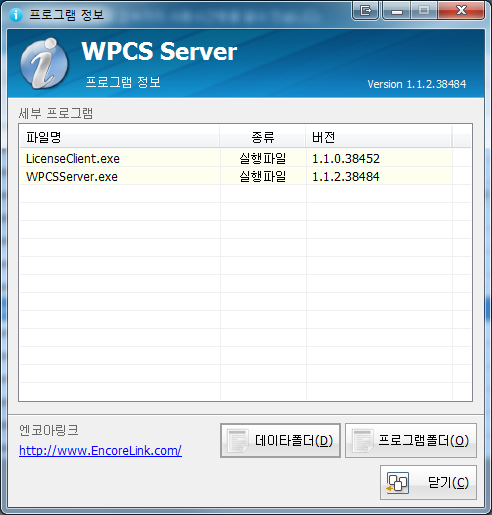Click version 1.1.0.38452 cell
The height and width of the screenshot is (515, 492).
click(x=346, y=159)
